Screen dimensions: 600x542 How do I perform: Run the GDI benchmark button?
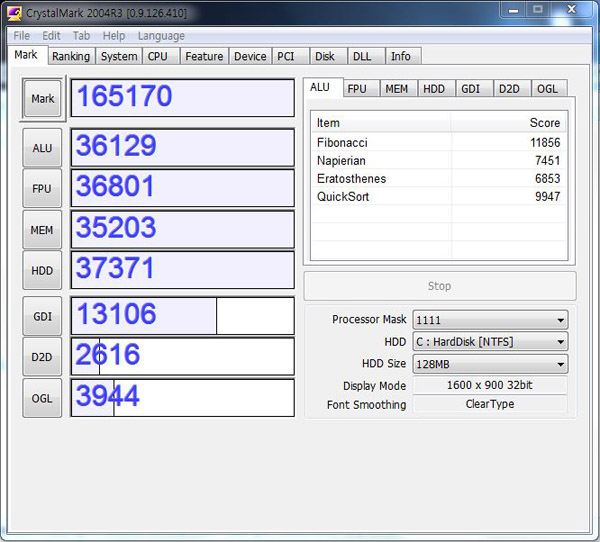click(42, 316)
